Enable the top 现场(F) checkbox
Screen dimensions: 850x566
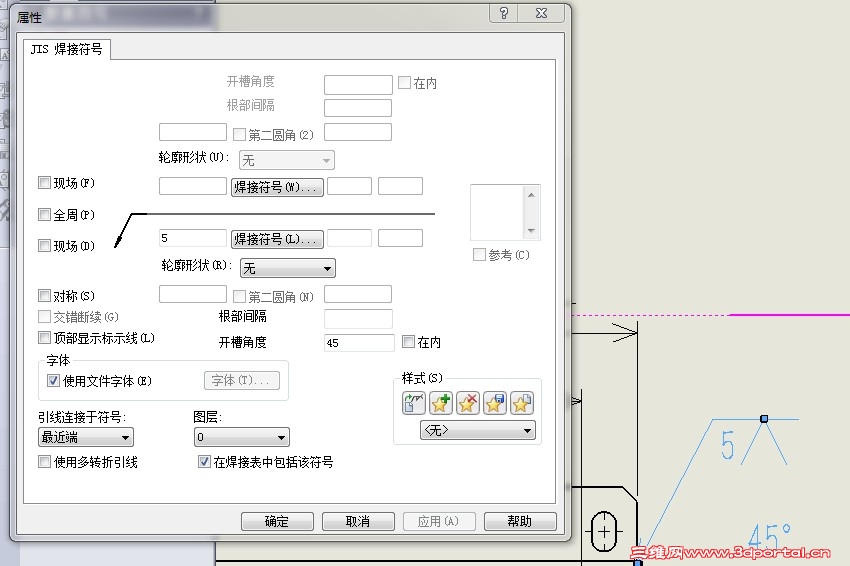44,183
